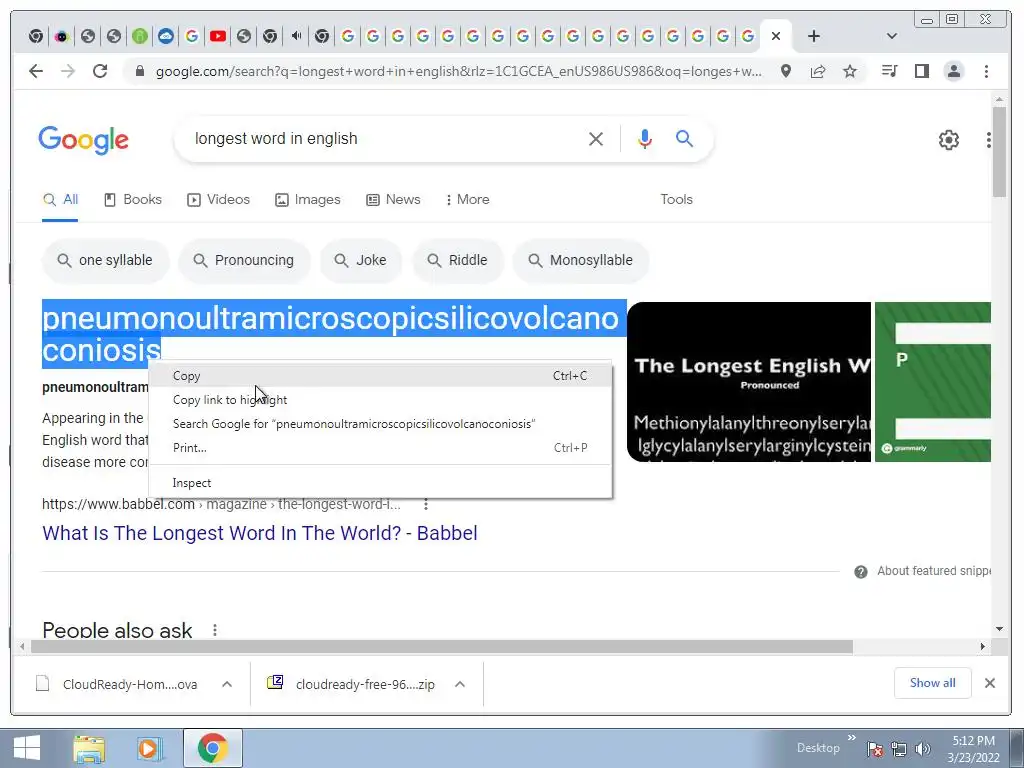Open the Books search tab
Screen dimensions: 1024x768
pos(133,199)
